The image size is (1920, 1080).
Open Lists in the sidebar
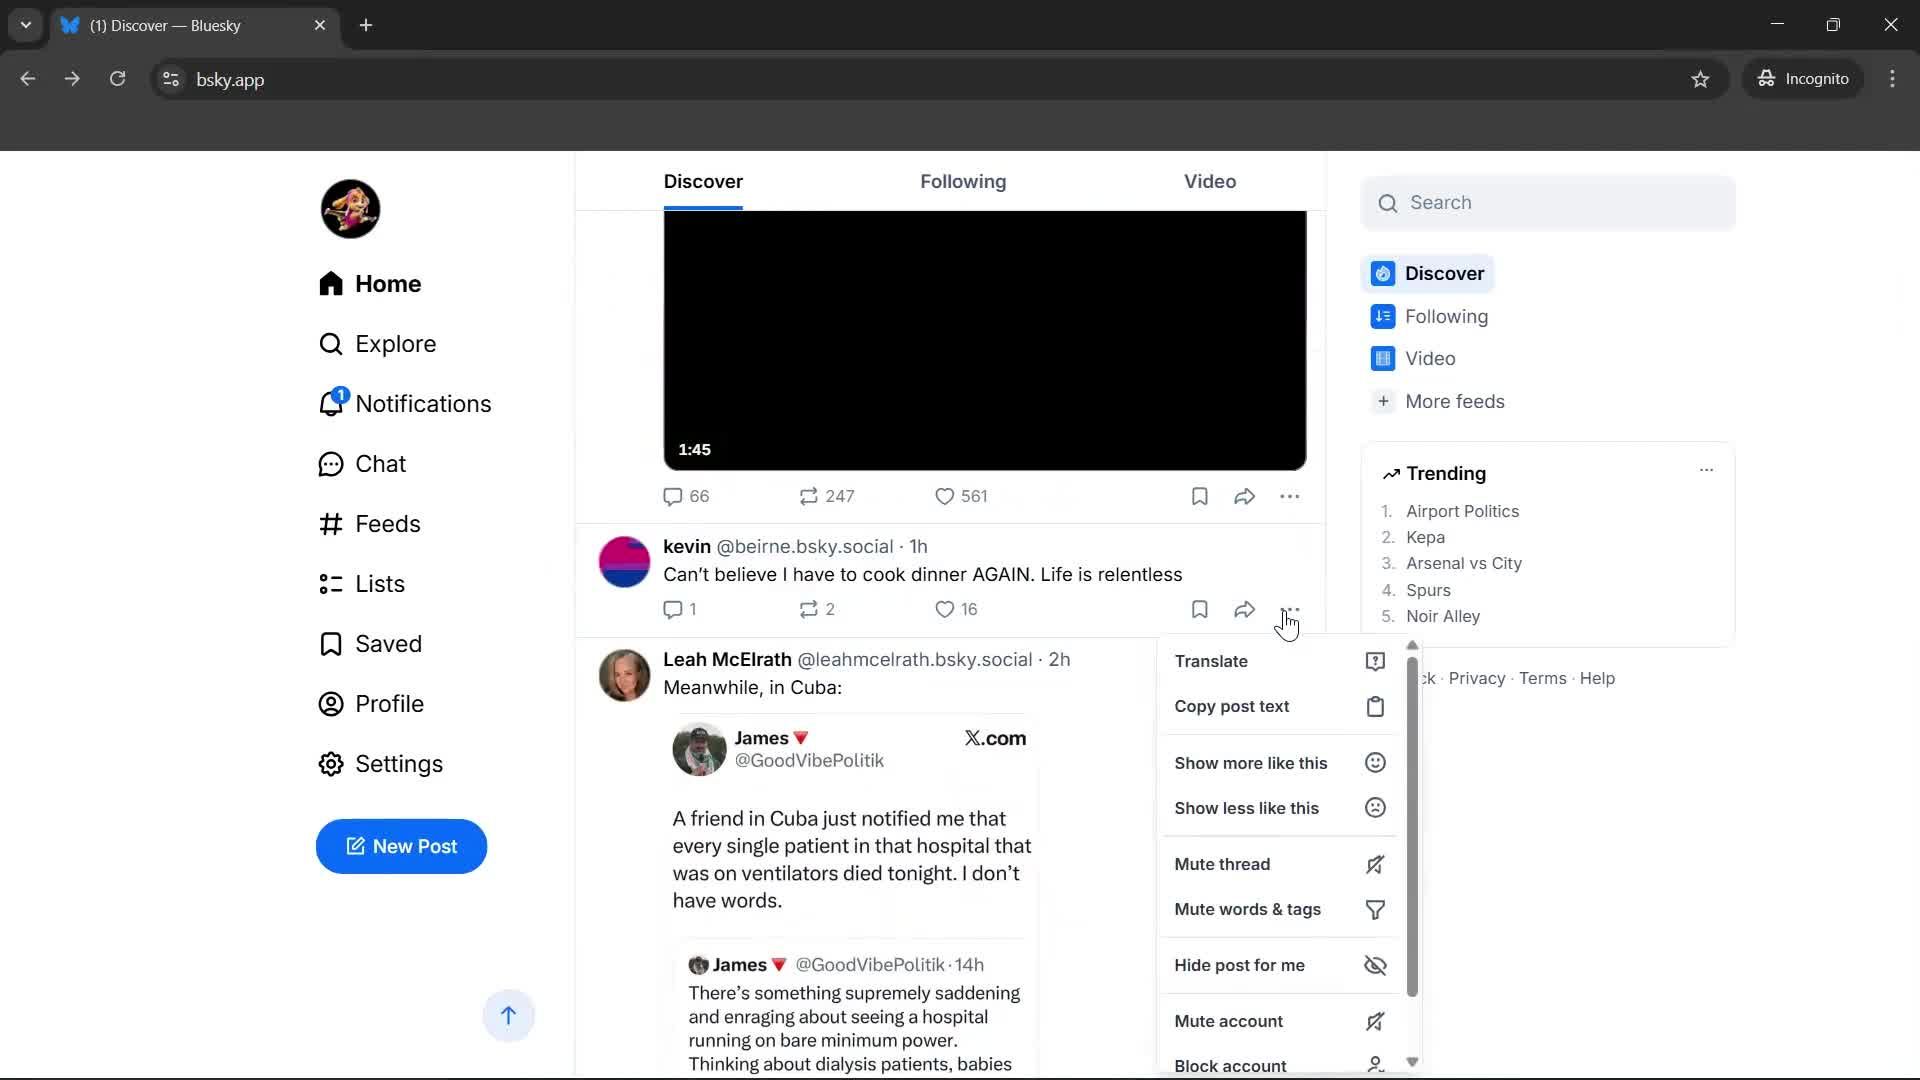pos(381,584)
